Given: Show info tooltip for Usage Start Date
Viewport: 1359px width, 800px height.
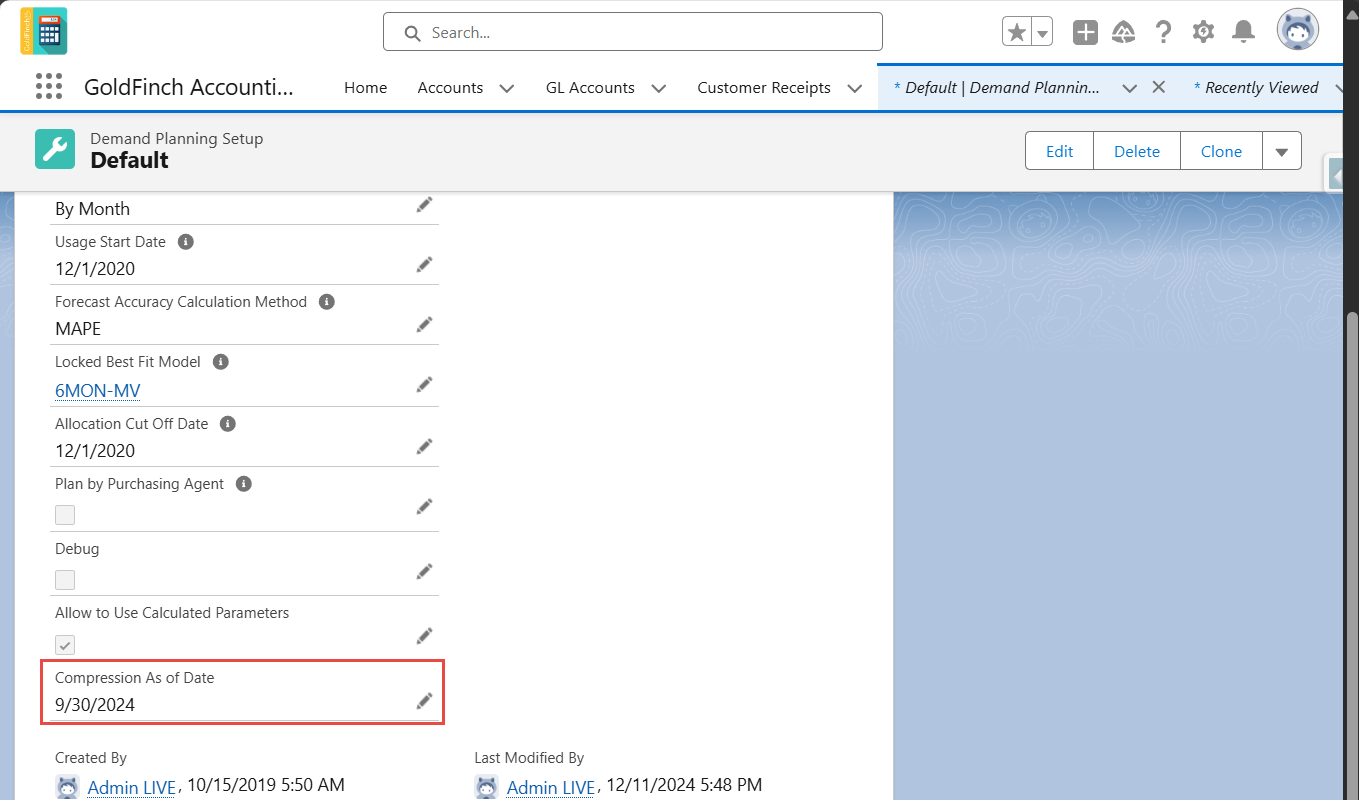Looking at the screenshot, I should click(186, 241).
